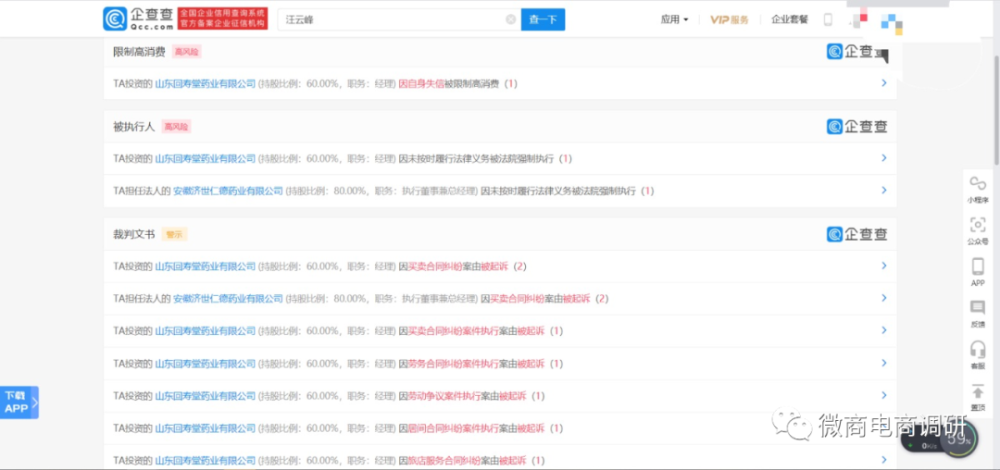
Task: Click 顾问合同纠纷案件执行 red text
Action: coord(452,428)
